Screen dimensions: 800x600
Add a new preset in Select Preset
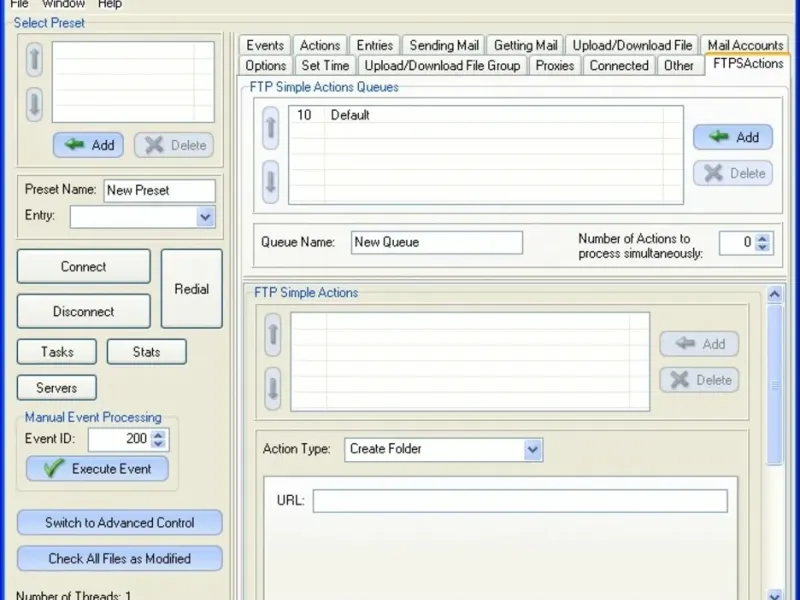[x=88, y=145]
